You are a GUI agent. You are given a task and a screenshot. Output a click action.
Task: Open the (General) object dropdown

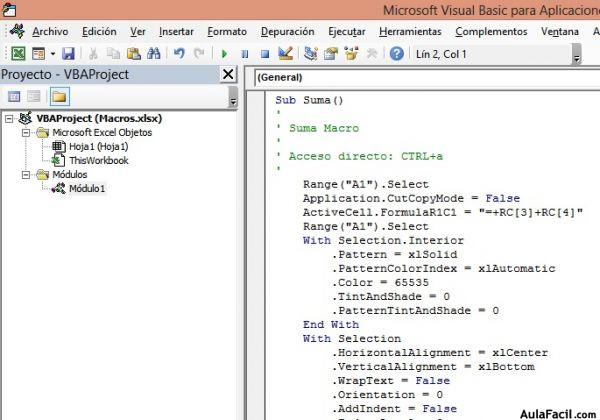427,78
